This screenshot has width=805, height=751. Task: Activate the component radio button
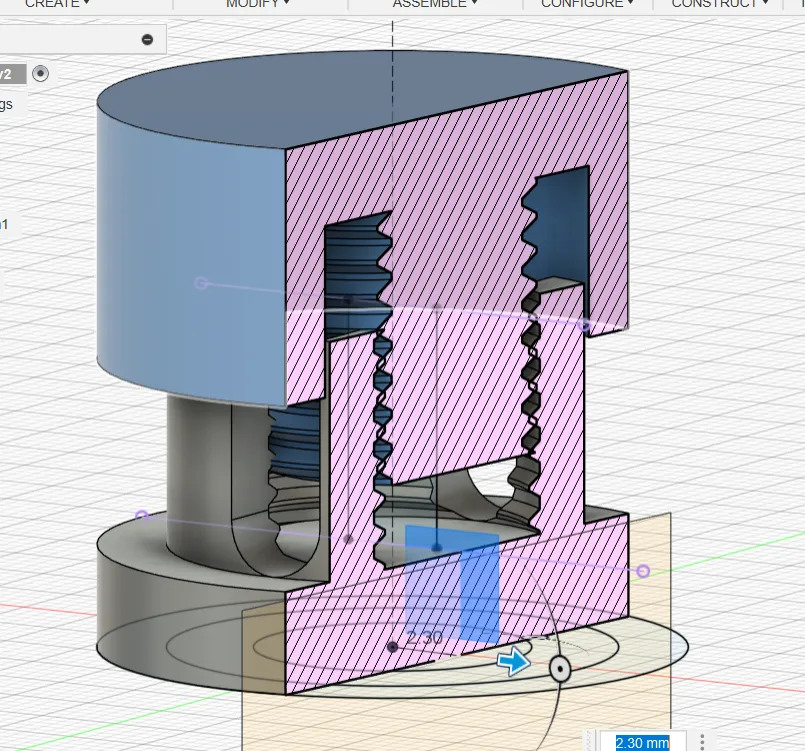(41, 74)
